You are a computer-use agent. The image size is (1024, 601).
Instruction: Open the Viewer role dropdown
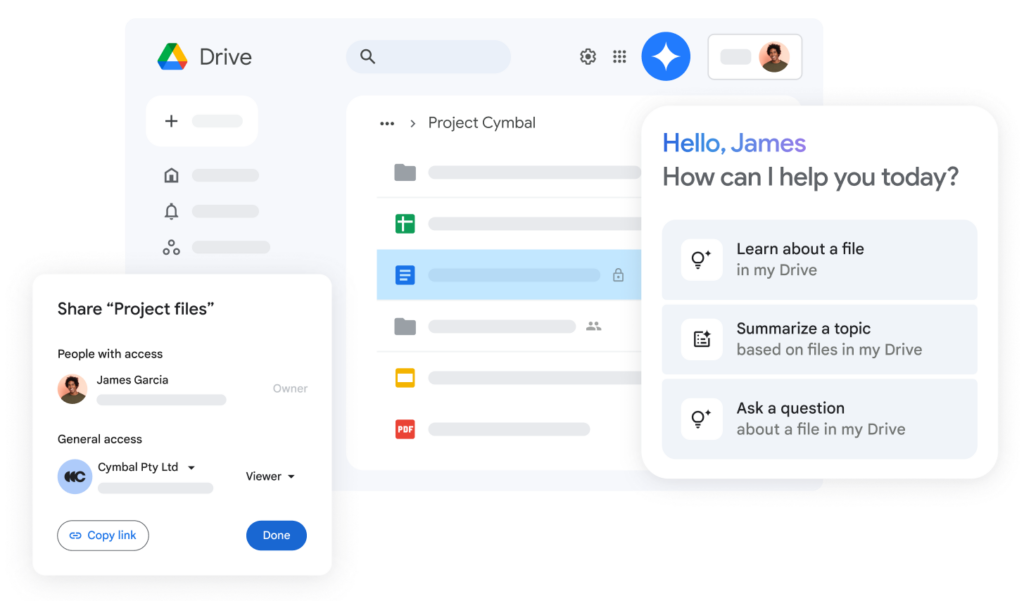coord(270,476)
